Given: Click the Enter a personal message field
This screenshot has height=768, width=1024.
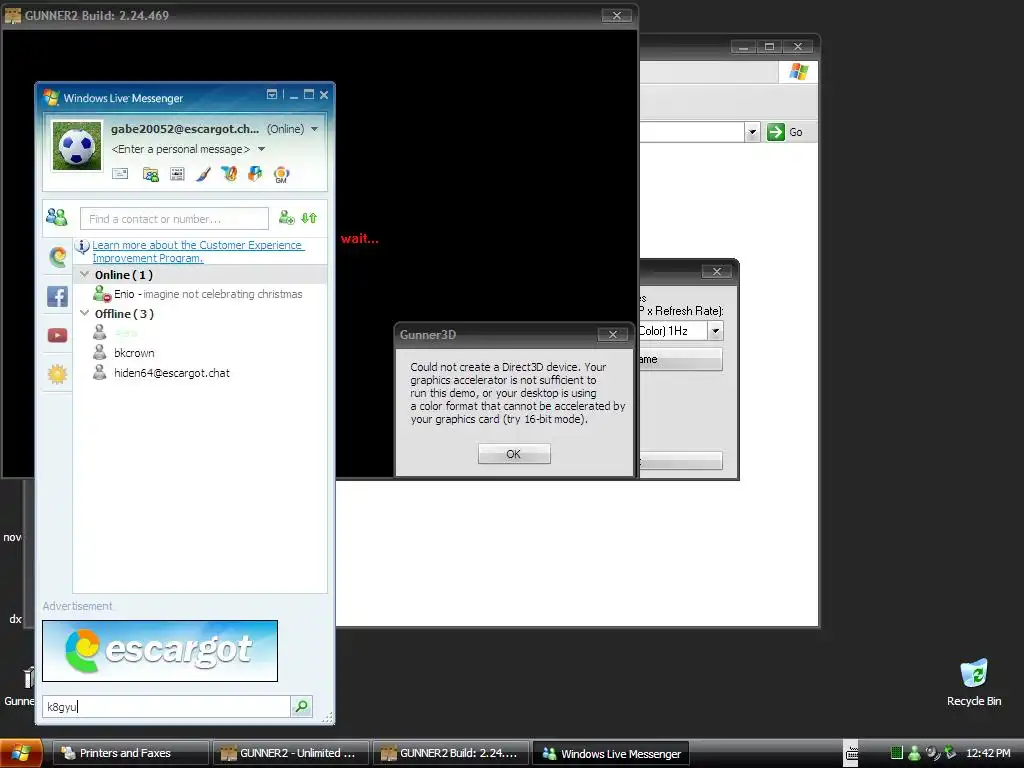Looking at the screenshot, I should [x=181, y=149].
